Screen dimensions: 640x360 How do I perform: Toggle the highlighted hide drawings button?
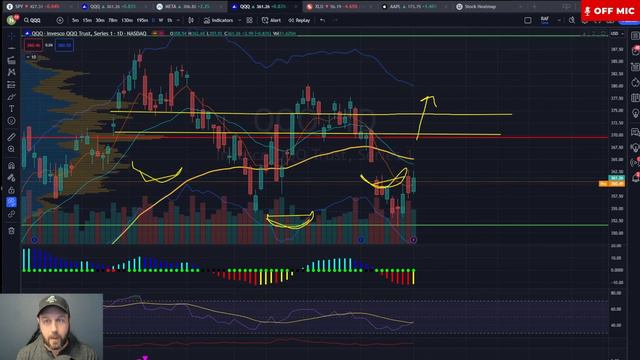tap(11, 202)
